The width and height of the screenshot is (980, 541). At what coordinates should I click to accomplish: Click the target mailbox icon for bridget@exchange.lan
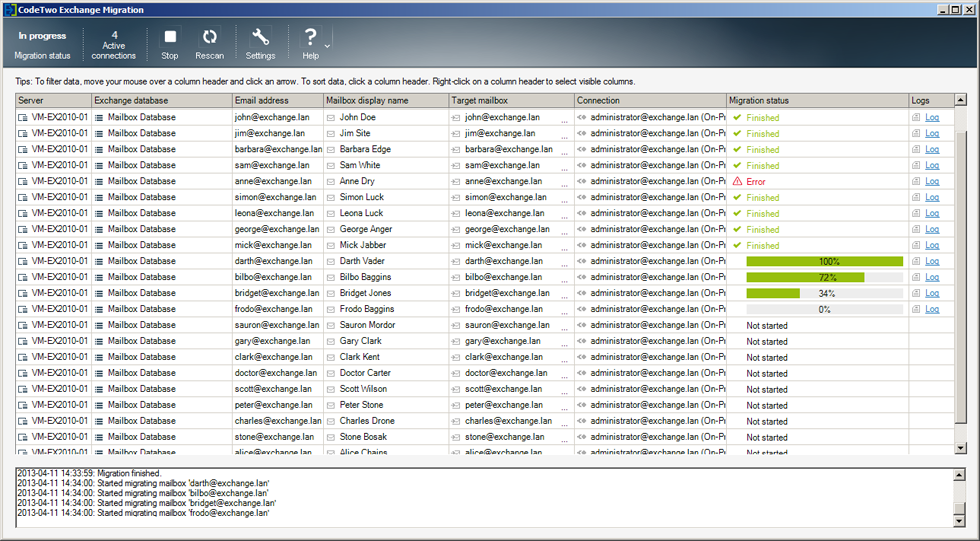(456, 294)
